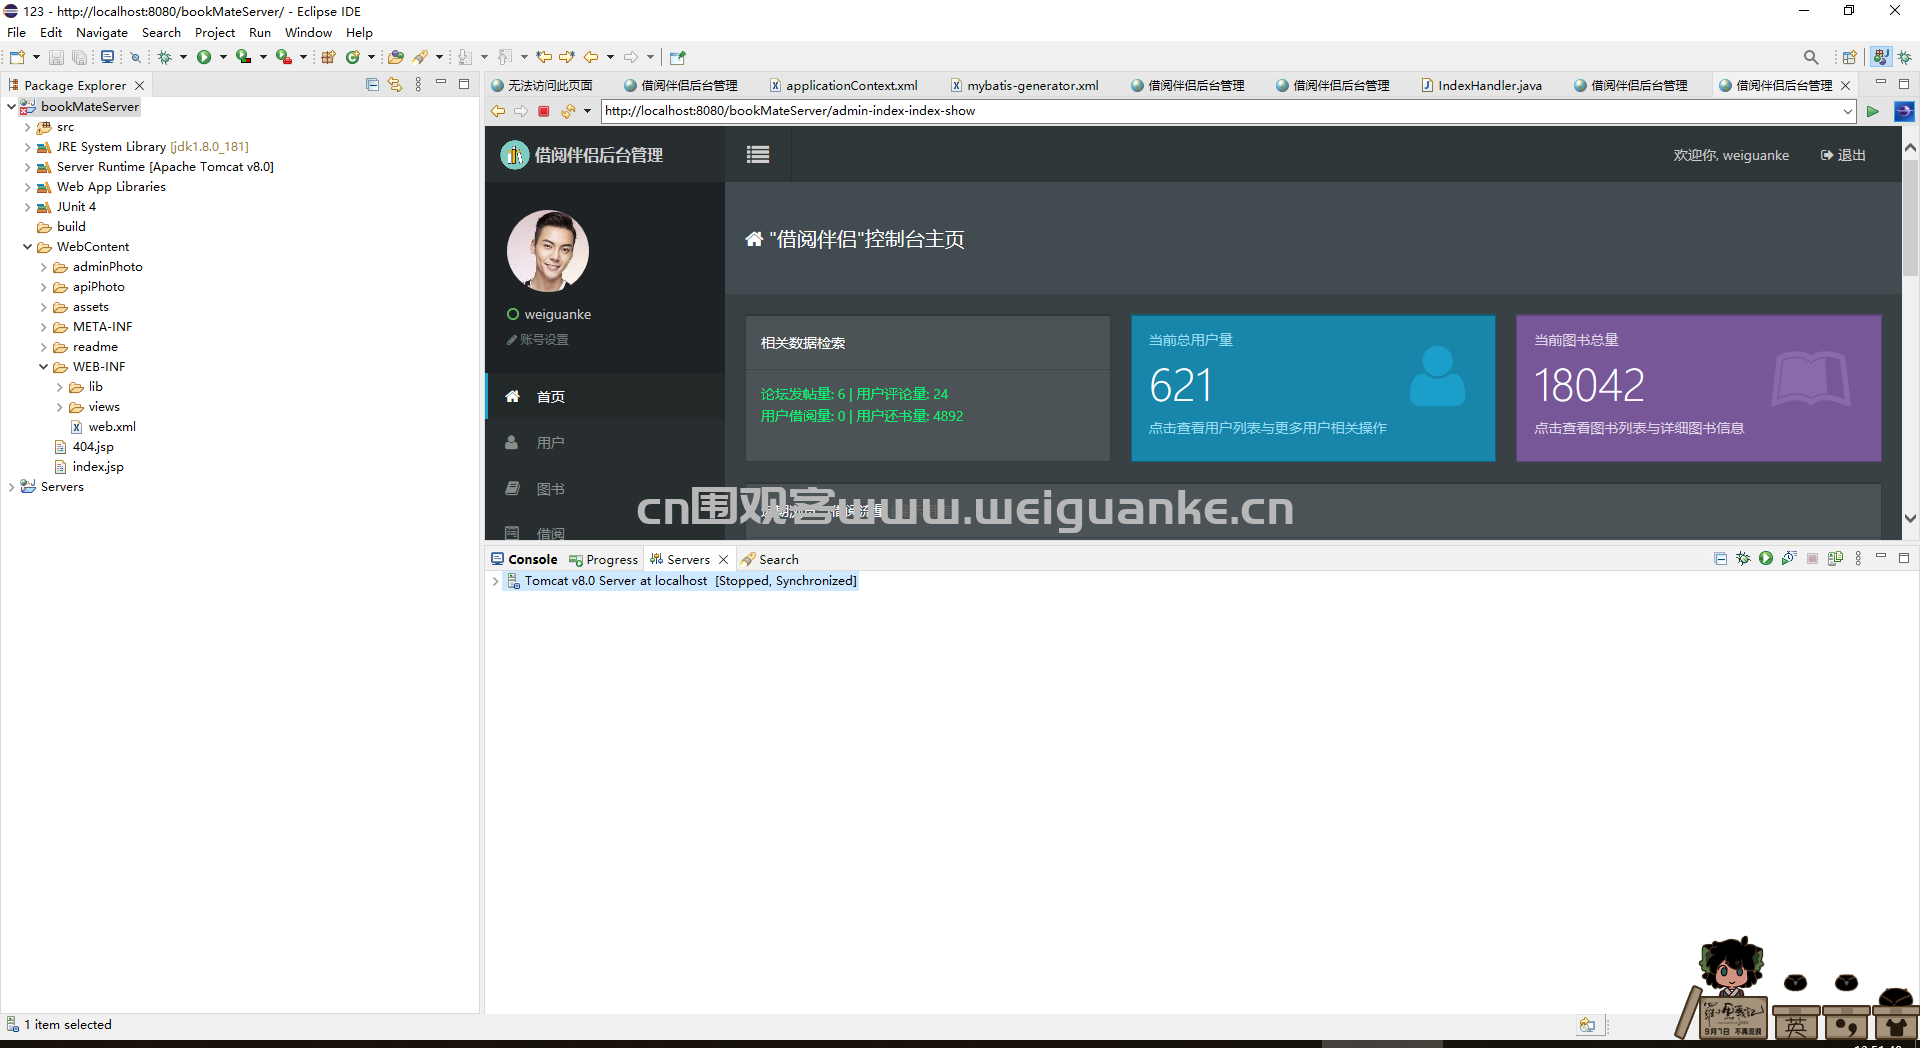Open the Console view tab
Viewport: 1920px width, 1048px height.
[524, 559]
